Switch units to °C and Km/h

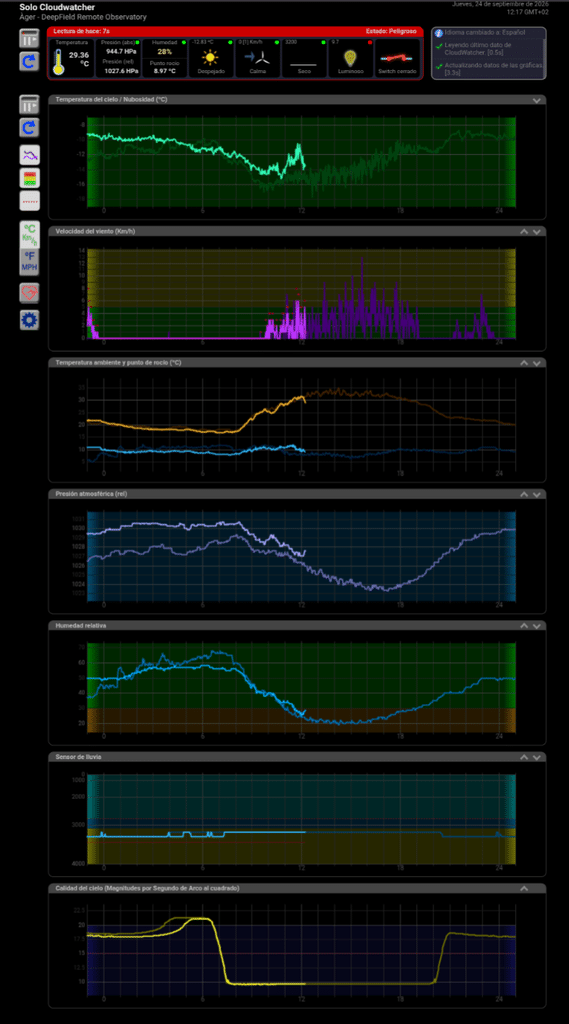29,233
